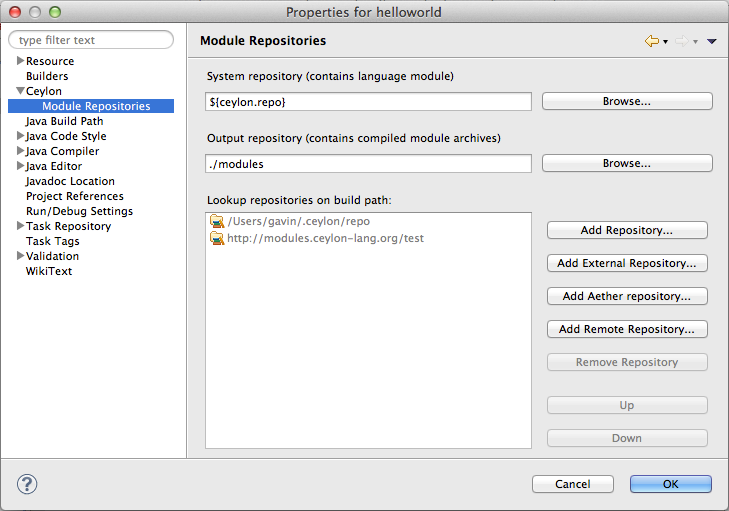Open the Java Build Path page
The height and width of the screenshot is (511, 729).
tap(64, 121)
